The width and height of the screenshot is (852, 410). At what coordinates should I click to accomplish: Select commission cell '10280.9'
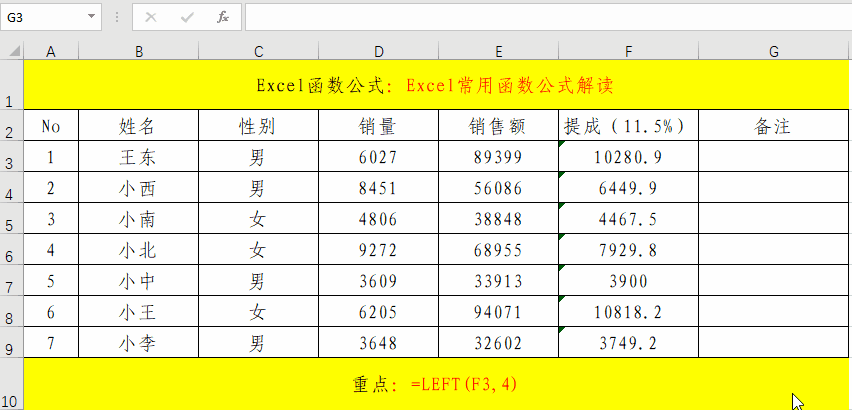tap(629, 156)
